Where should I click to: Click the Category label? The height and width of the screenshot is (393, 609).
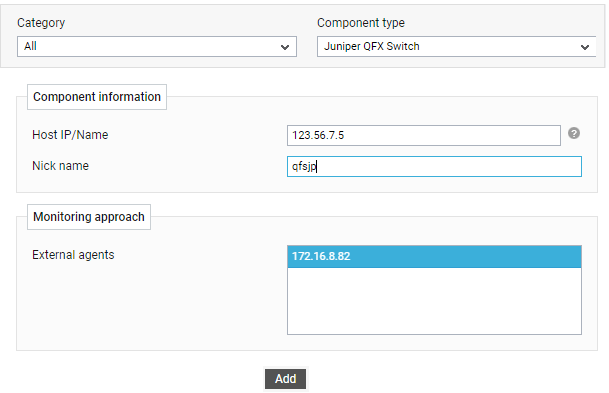[41, 23]
